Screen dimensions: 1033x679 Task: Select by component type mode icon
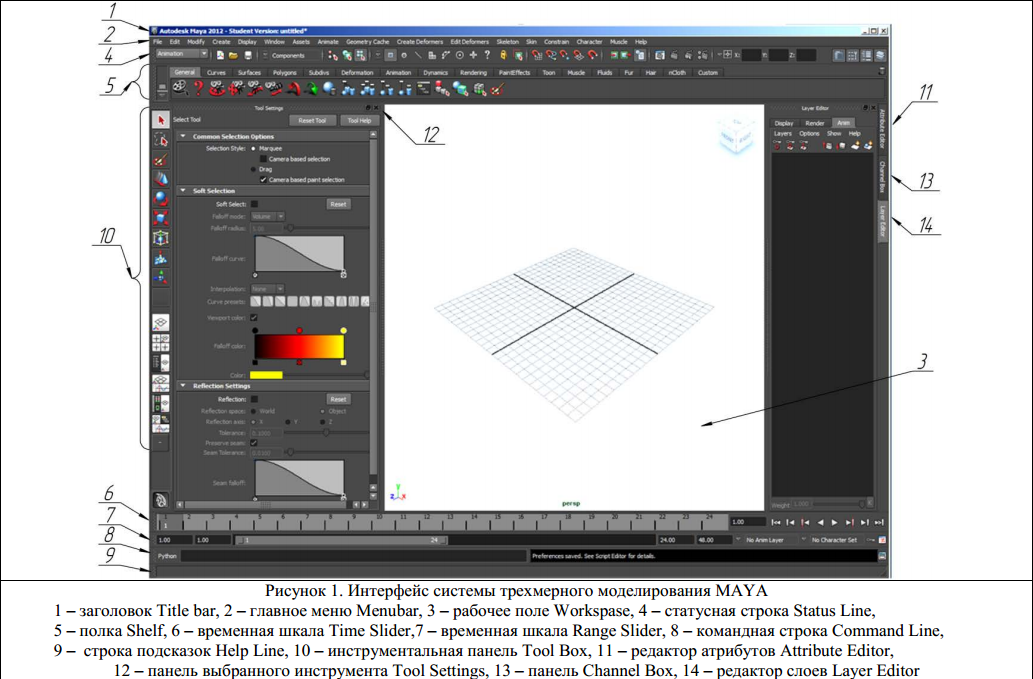pyautogui.click(x=360, y=55)
